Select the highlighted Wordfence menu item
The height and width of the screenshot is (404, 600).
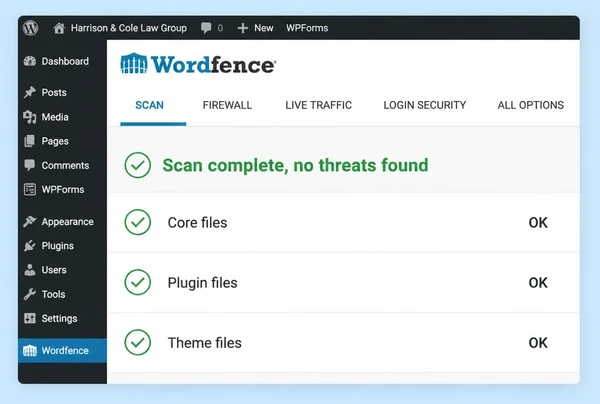pyautogui.click(x=62, y=350)
